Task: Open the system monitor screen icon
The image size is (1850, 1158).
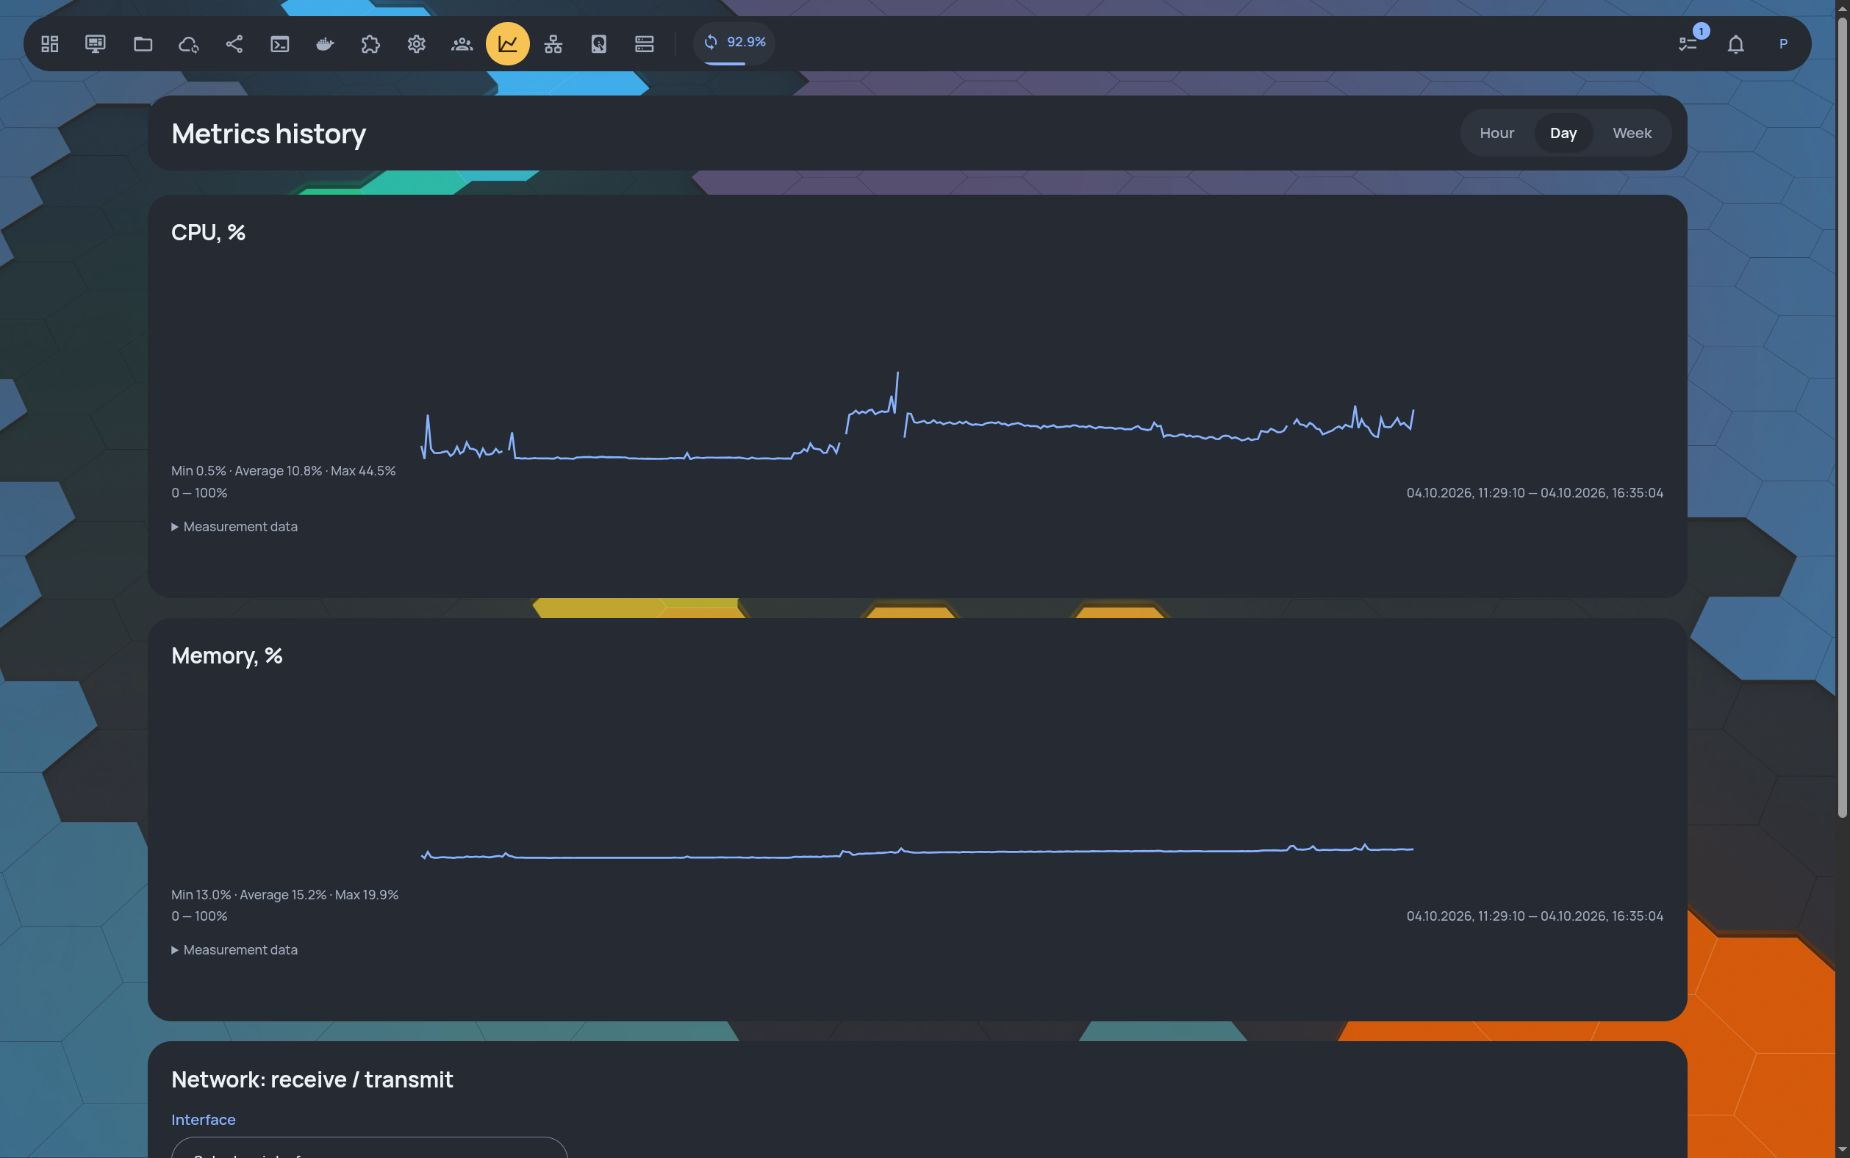Action: point(95,44)
